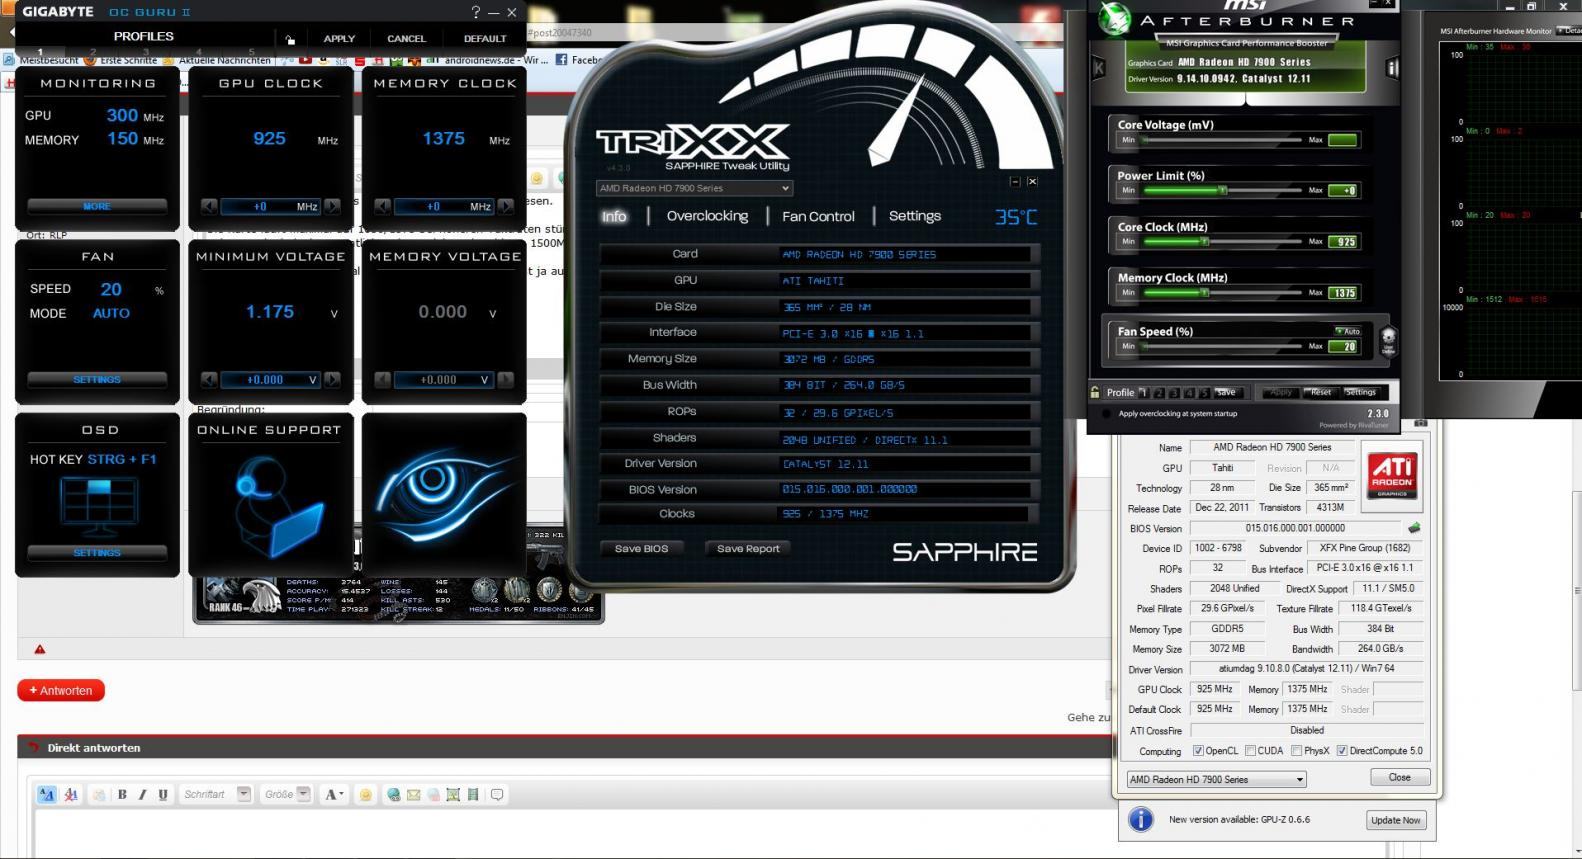1582x859 pixels.
Task: Click GPU-Z Close button
Action: tap(1399, 778)
